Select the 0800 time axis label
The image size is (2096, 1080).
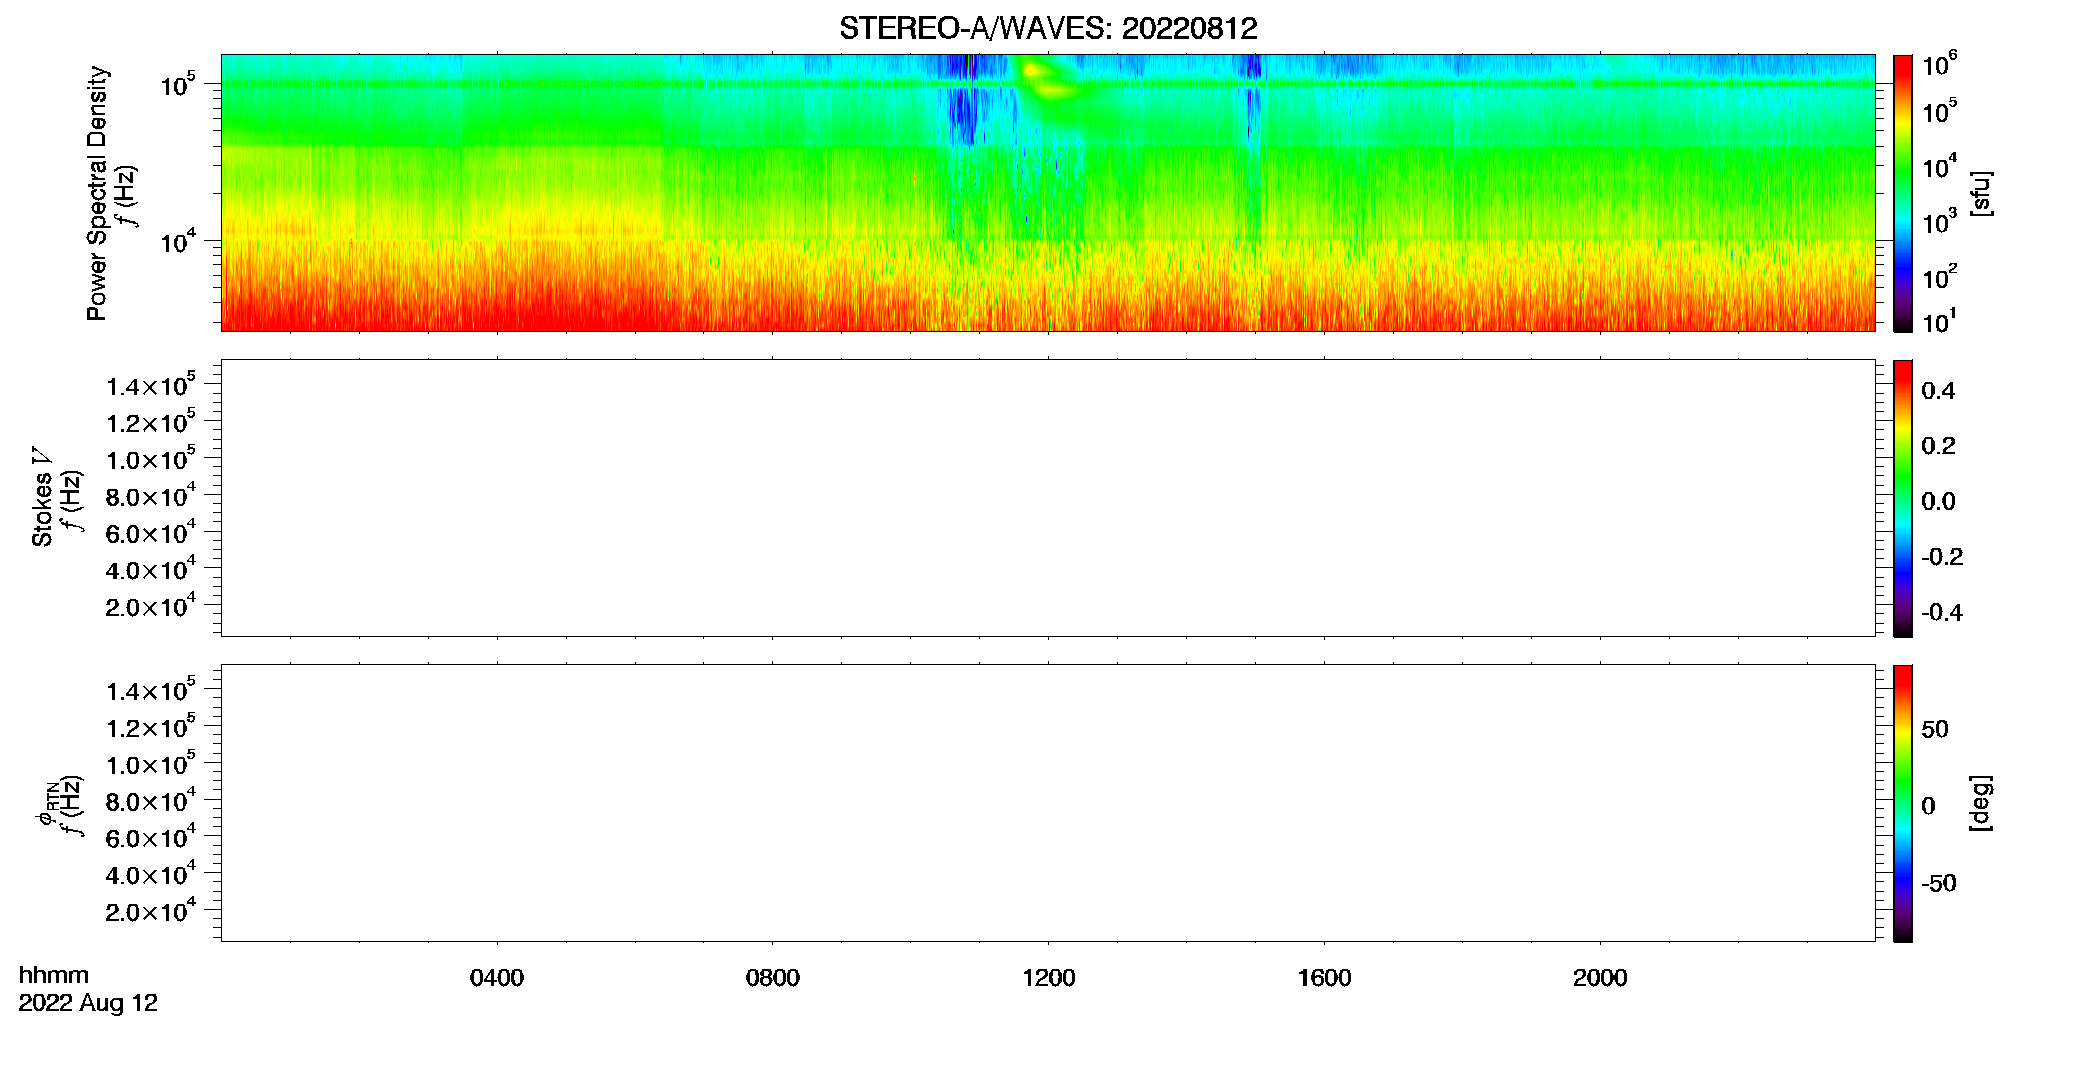click(773, 978)
